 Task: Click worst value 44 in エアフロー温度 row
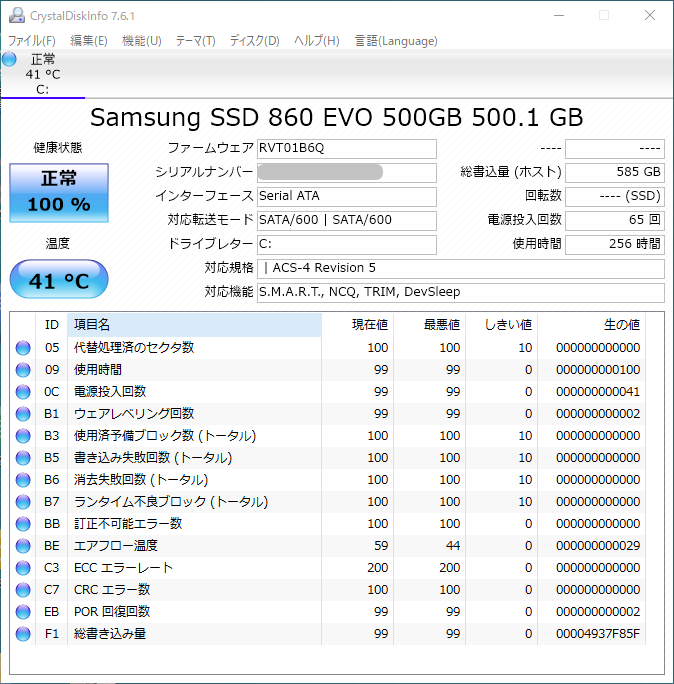pos(453,546)
